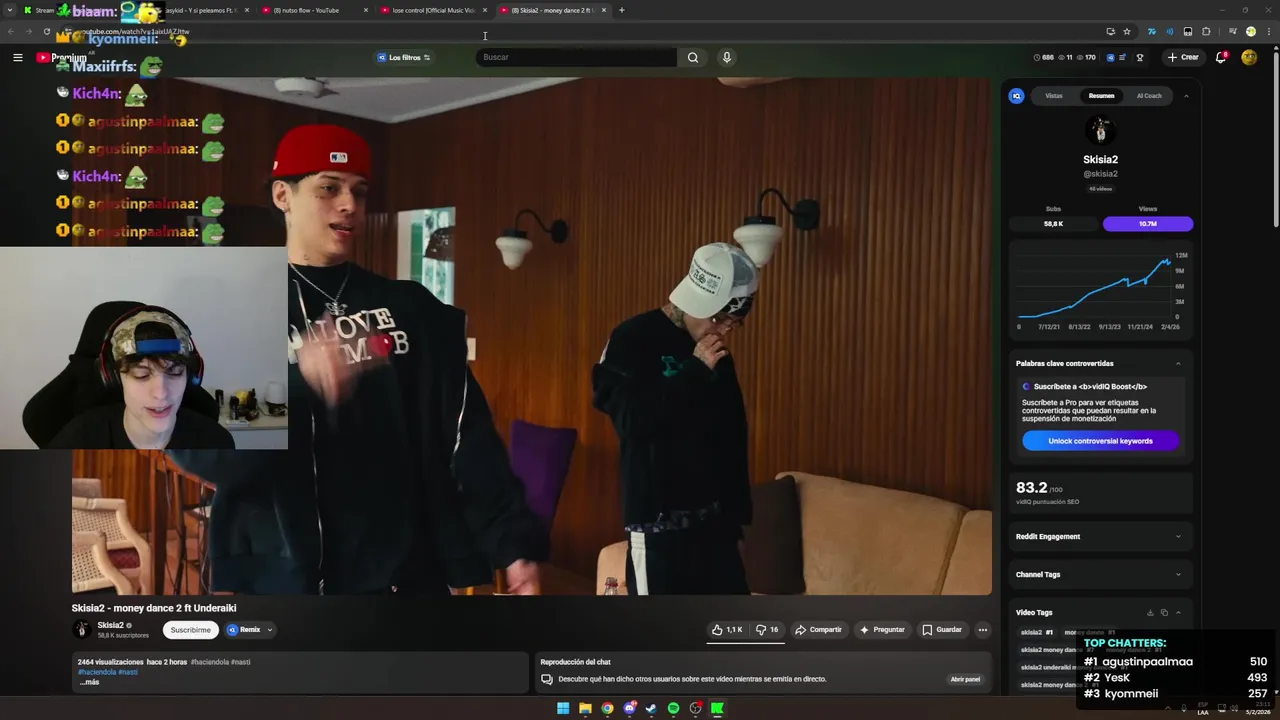Click the Guardar button
Screen dimensions: 1280x720
tap(942, 630)
